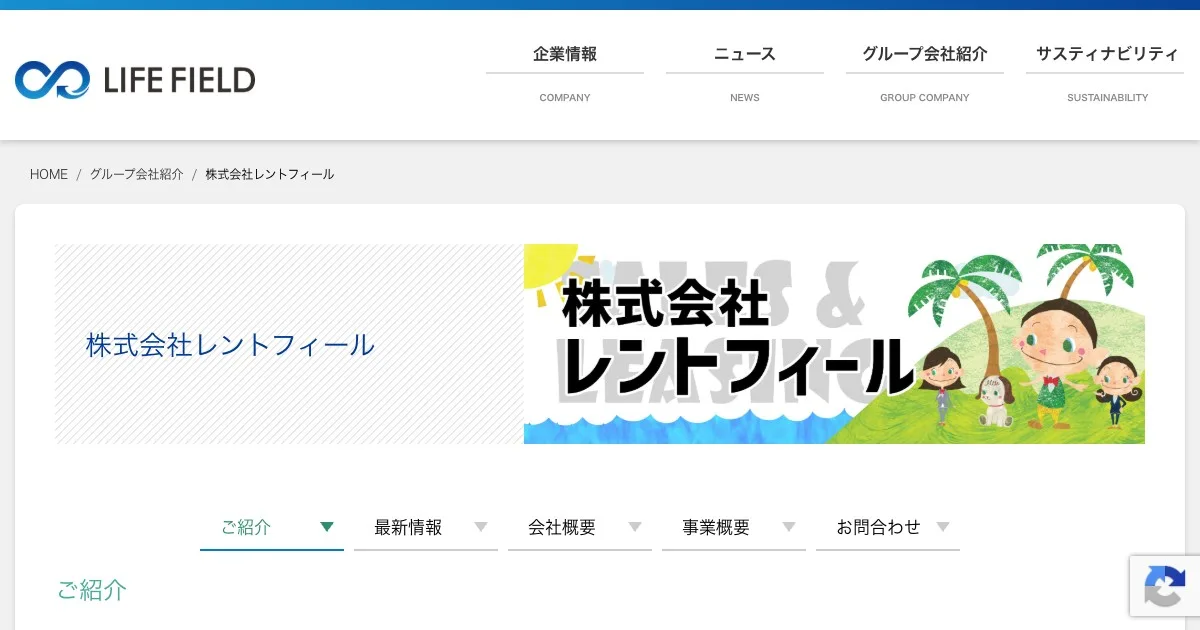The height and width of the screenshot is (630, 1200).
Task: Click the 株式会社レントフィール page title text
Action: pyautogui.click(x=230, y=345)
